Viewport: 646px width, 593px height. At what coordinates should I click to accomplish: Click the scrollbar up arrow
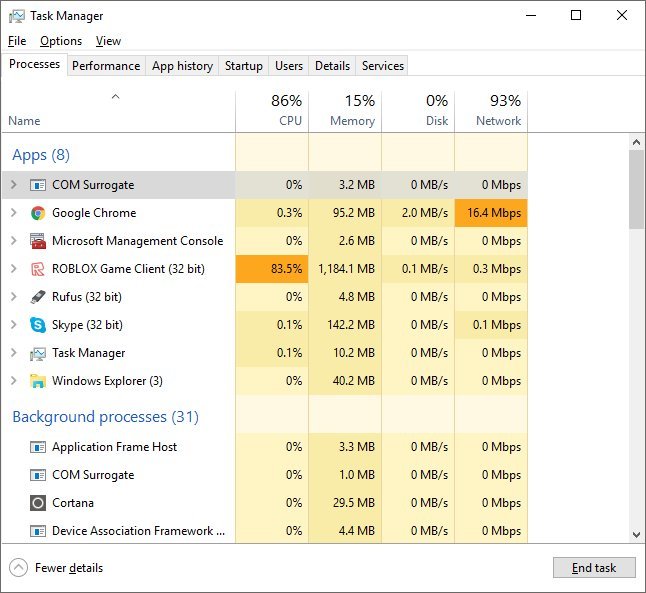coord(636,143)
